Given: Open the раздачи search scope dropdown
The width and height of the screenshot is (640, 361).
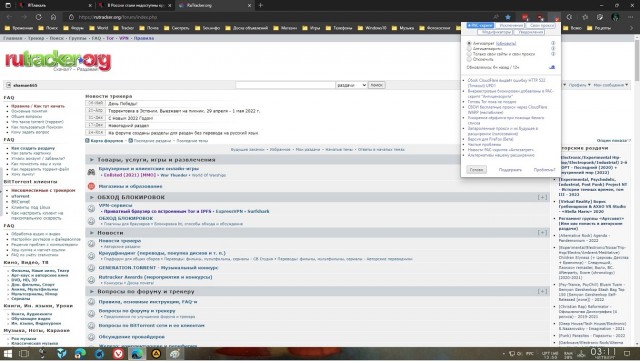Looking at the screenshot, I should 351,85.
